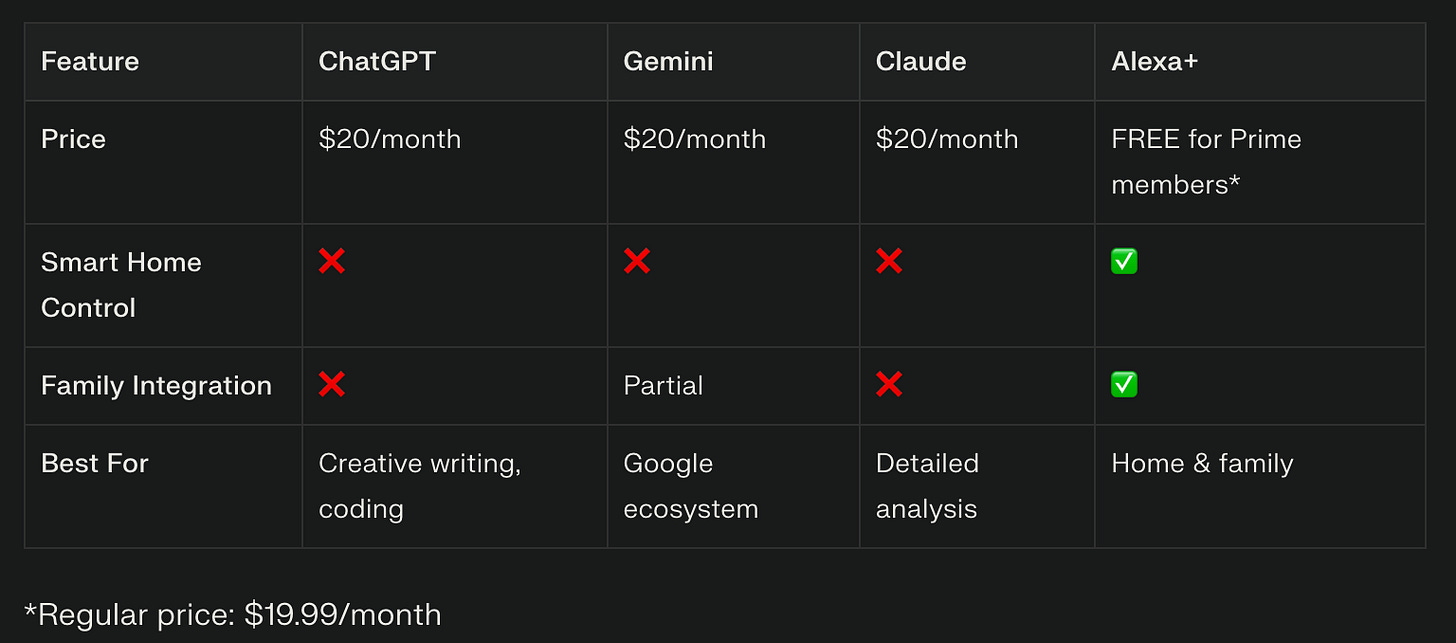Click the red X under Claude Smart Home Control

point(889,262)
